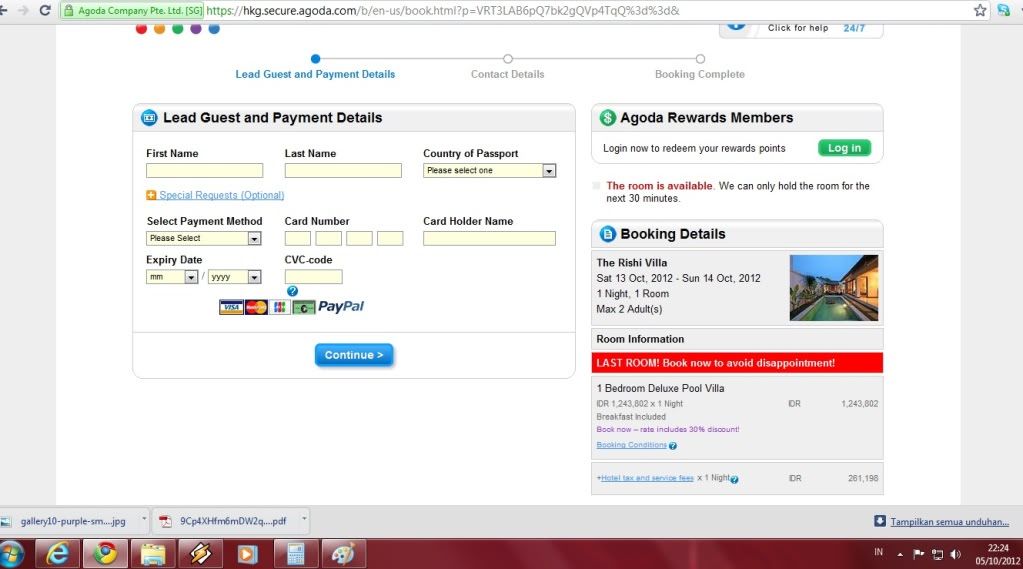Open the Special Requests (Optional) link
The image size is (1023, 569).
tap(222, 195)
